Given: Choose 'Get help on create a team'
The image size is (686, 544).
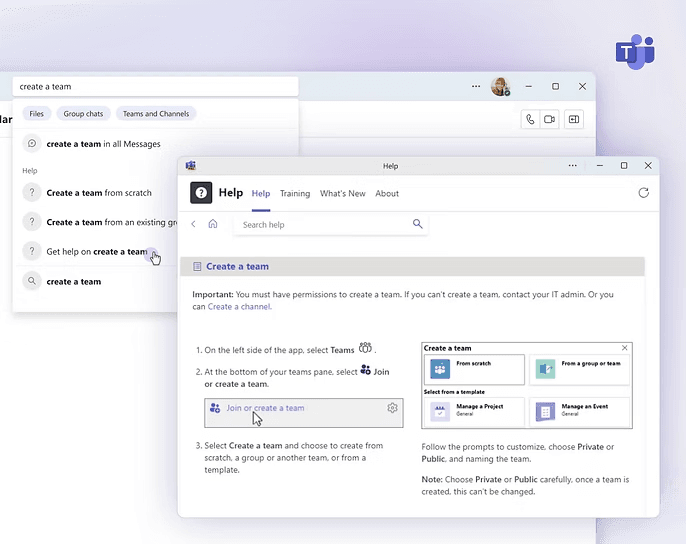Looking at the screenshot, I should click(98, 251).
